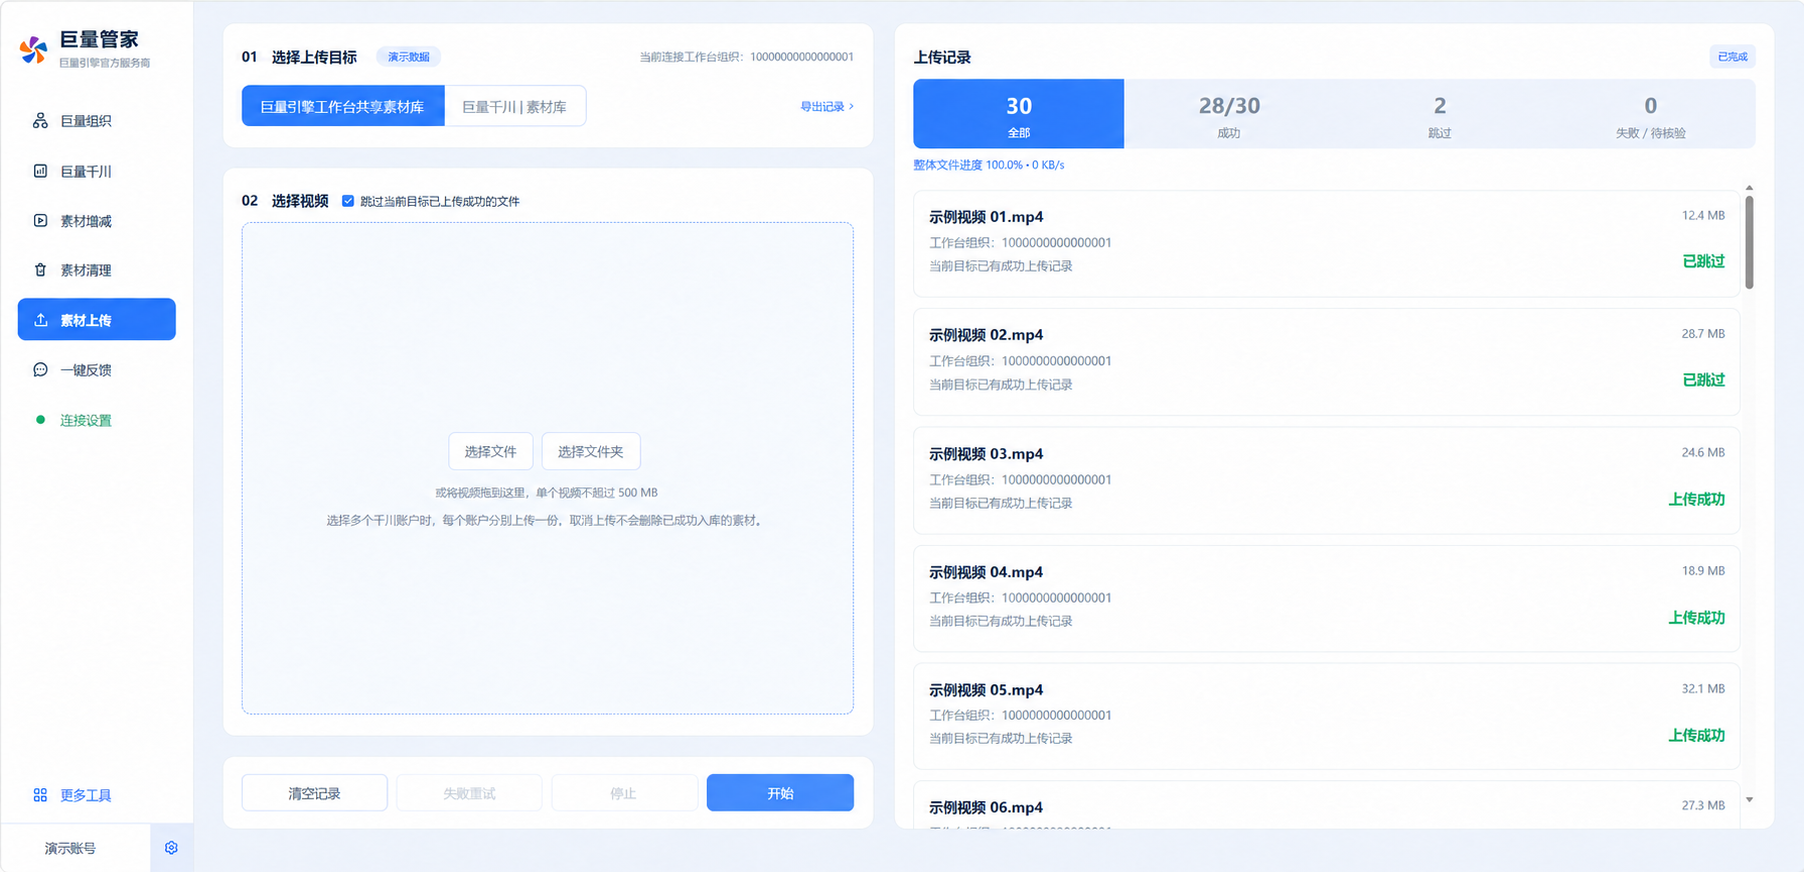1804x872 pixels.
Task: Toggle 跳过当前目标已上传成功的文件 checkbox
Action: [348, 201]
